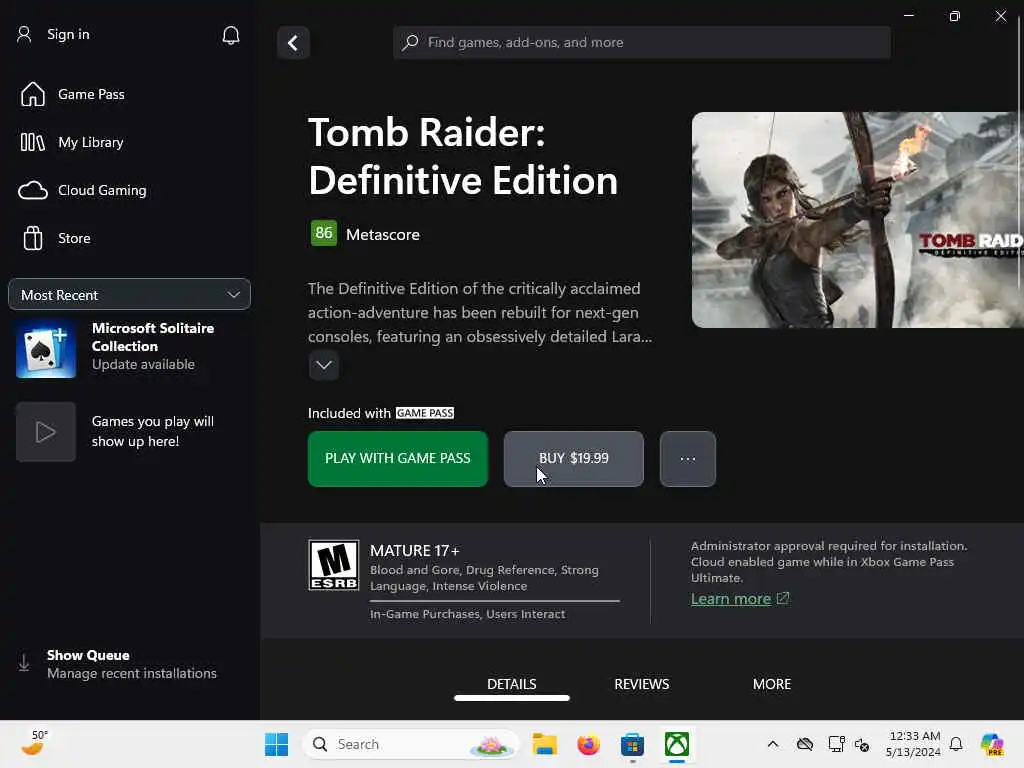
Task: Switch to the Details tab
Action: pyautogui.click(x=512, y=684)
